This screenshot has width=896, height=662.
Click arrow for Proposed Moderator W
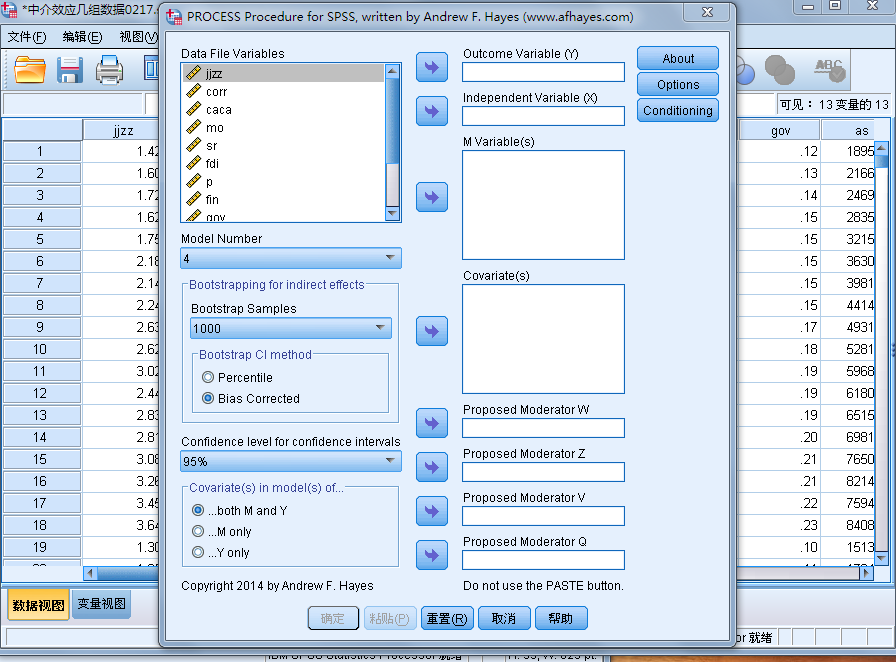431,423
